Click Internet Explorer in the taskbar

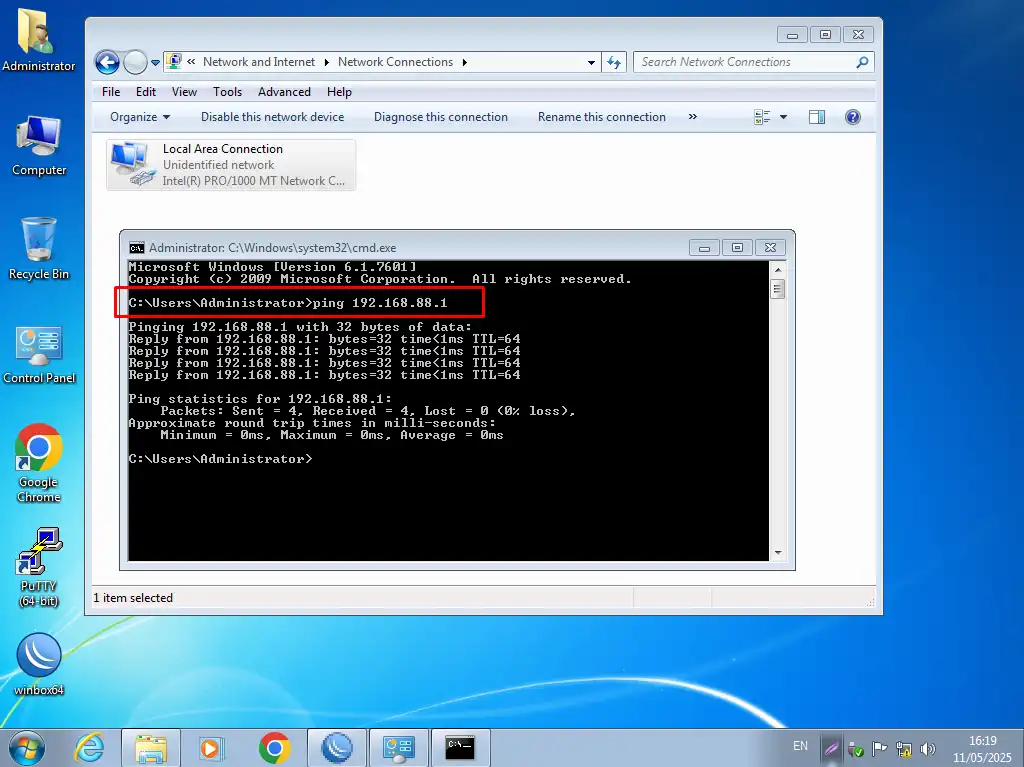pyautogui.click(x=90, y=748)
